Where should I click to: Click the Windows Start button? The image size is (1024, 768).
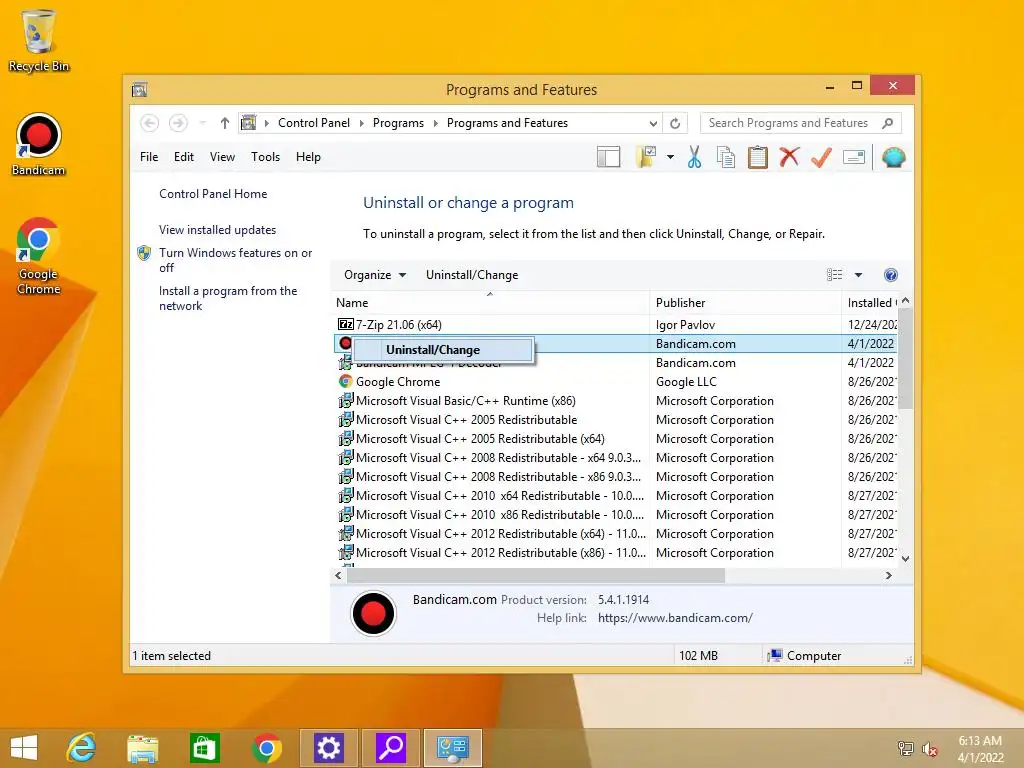(x=25, y=748)
